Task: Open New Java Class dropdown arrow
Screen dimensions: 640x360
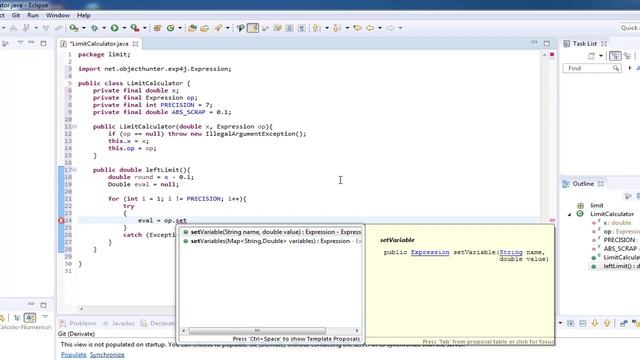Action: tap(180, 28)
